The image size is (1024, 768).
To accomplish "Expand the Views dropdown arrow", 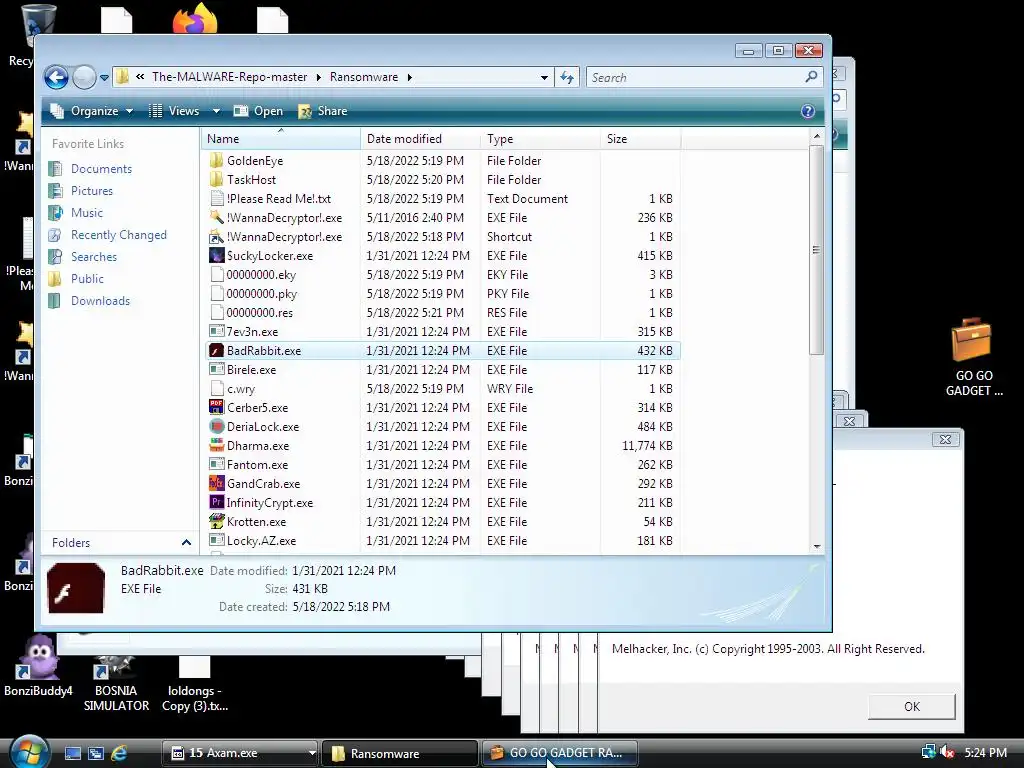I will [216, 111].
